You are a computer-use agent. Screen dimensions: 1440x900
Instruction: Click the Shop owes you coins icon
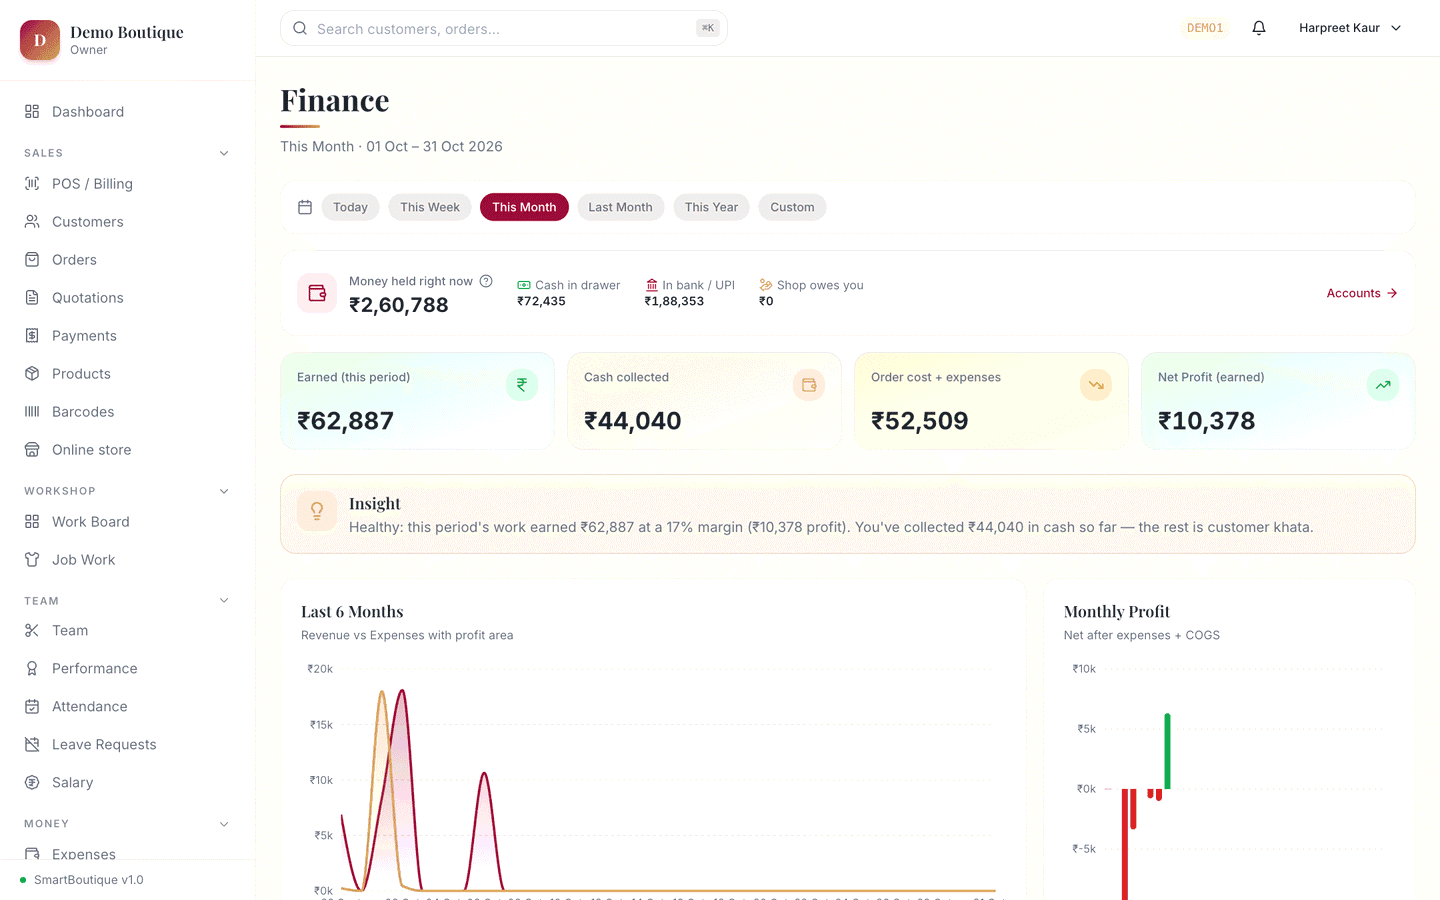pyautogui.click(x=766, y=285)
